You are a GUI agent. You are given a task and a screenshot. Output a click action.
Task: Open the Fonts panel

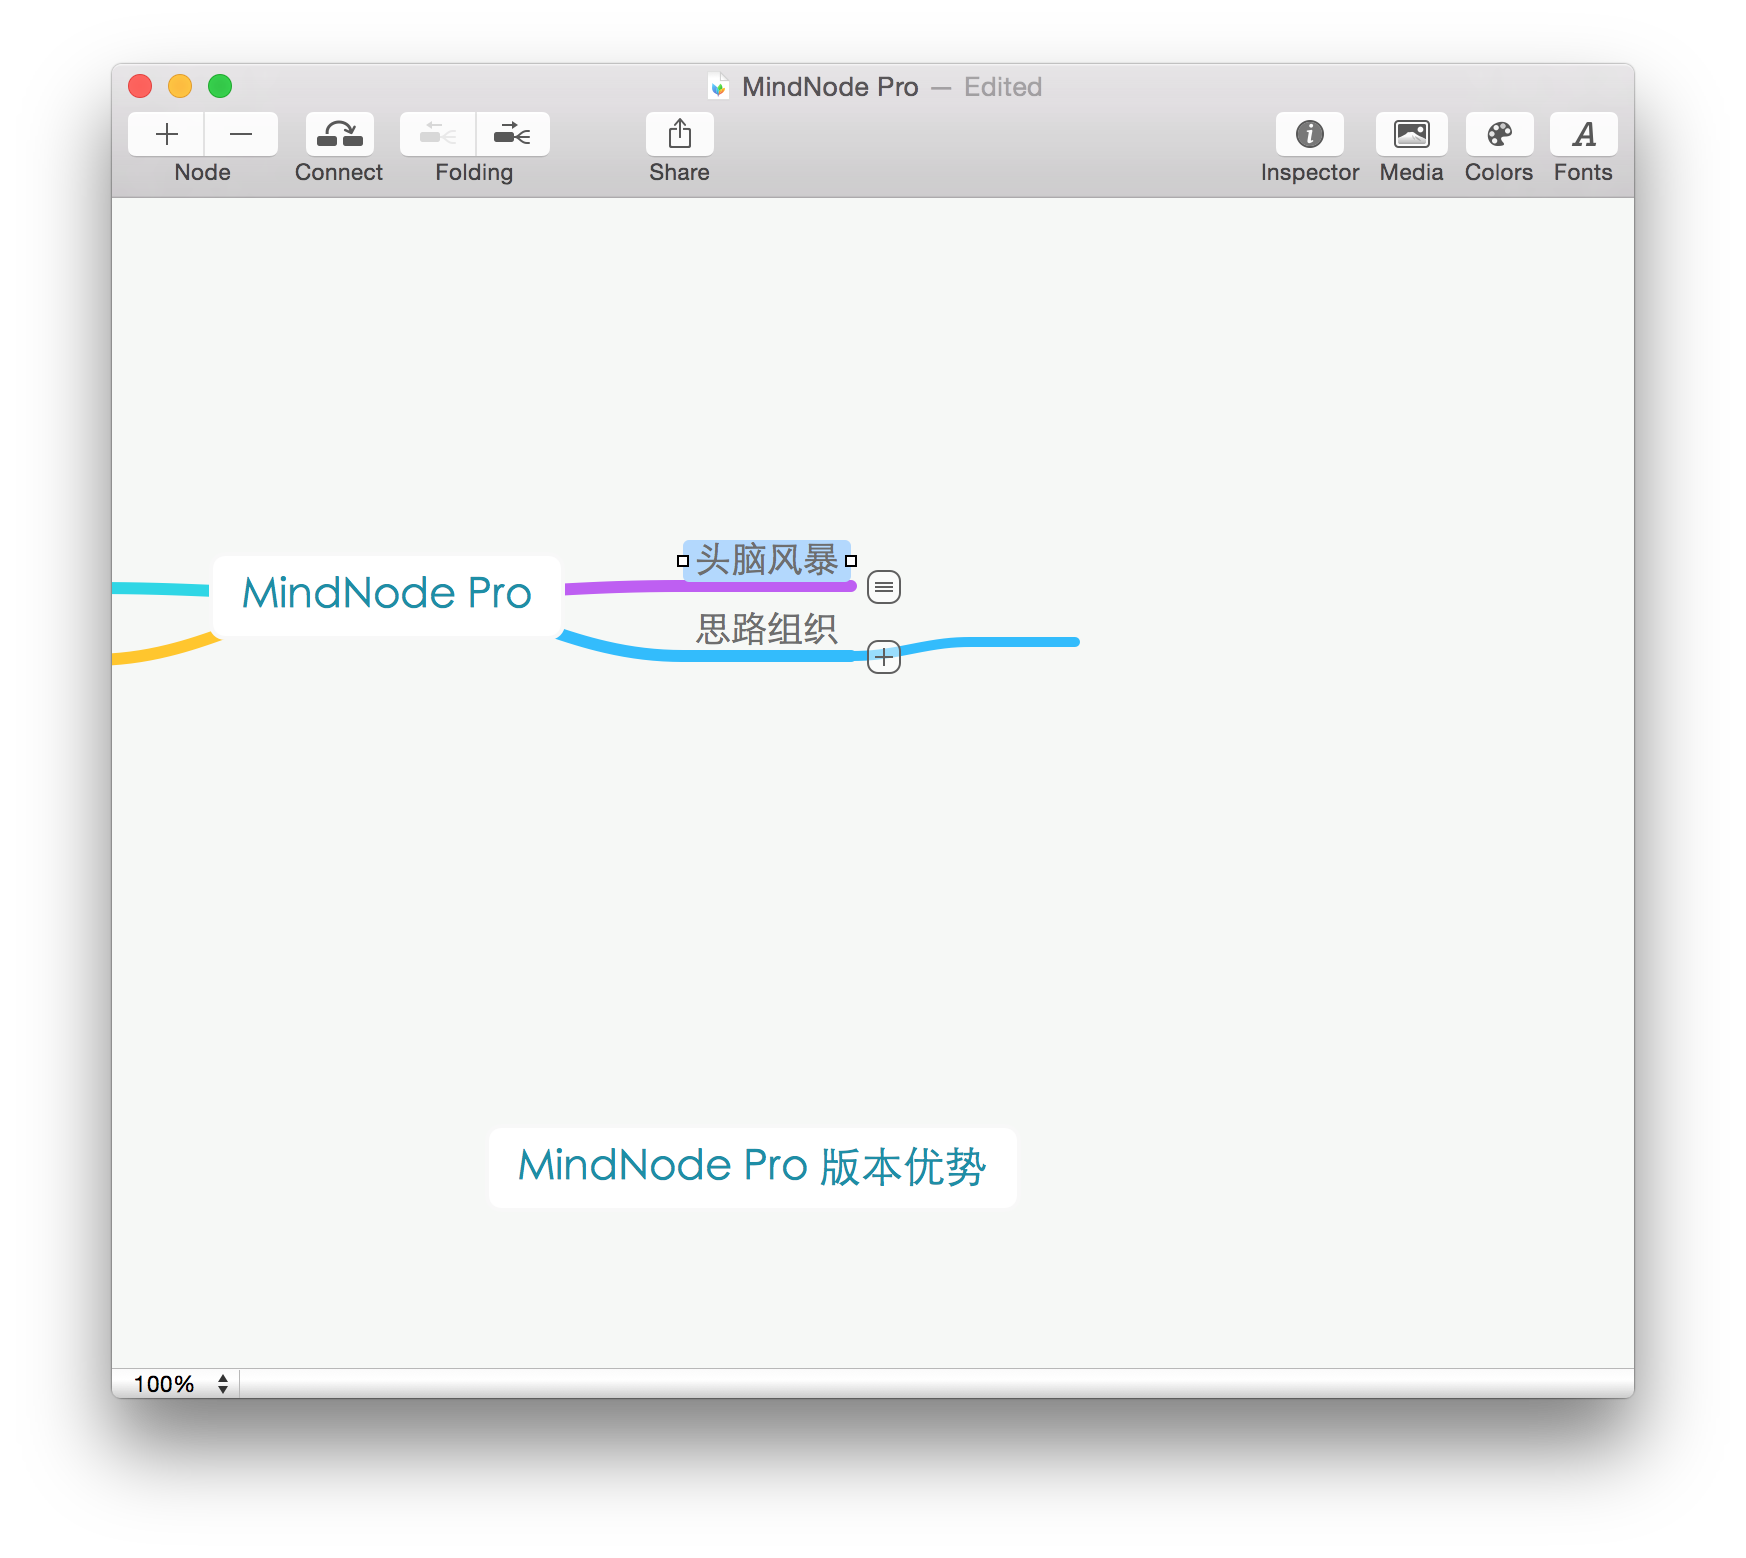click(x=1583, y=134)
